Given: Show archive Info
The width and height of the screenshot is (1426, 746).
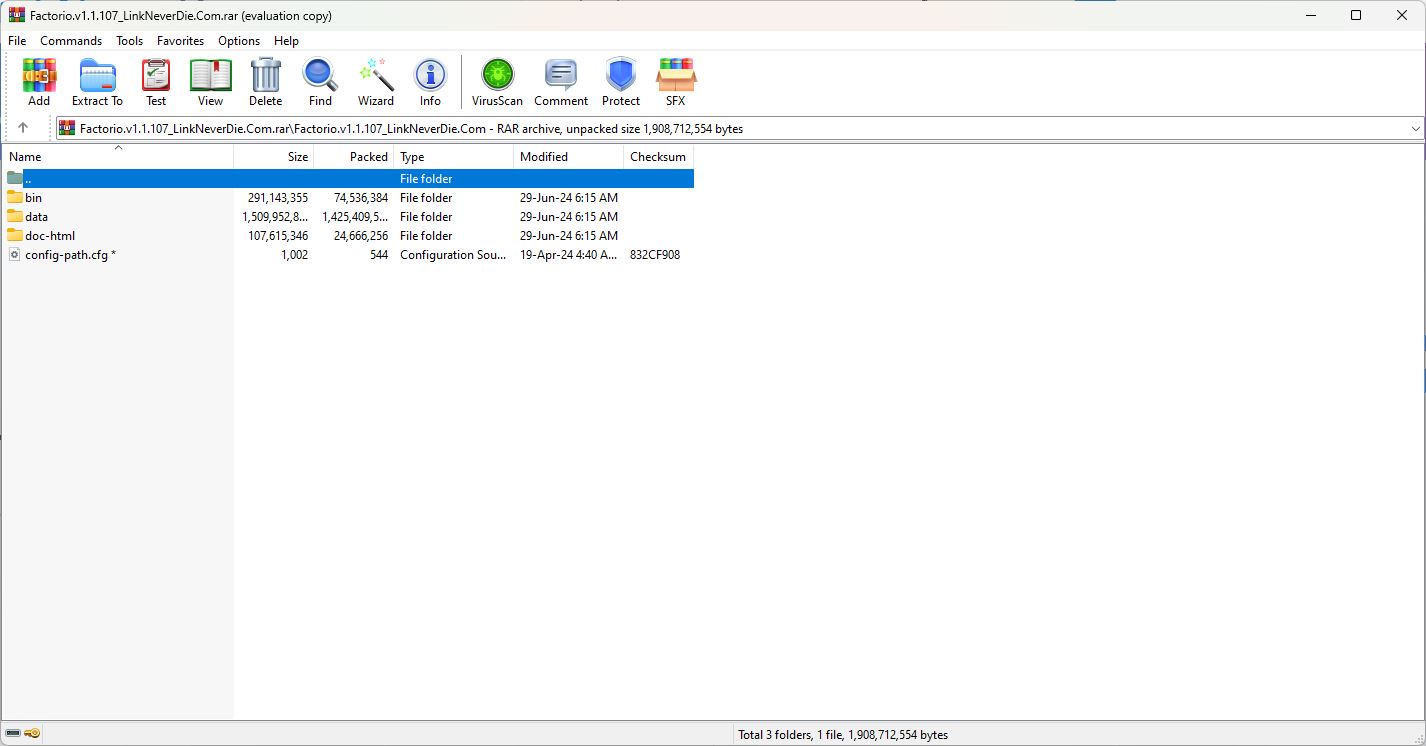Looking at the screenshot, I should [x=430, y=81].
